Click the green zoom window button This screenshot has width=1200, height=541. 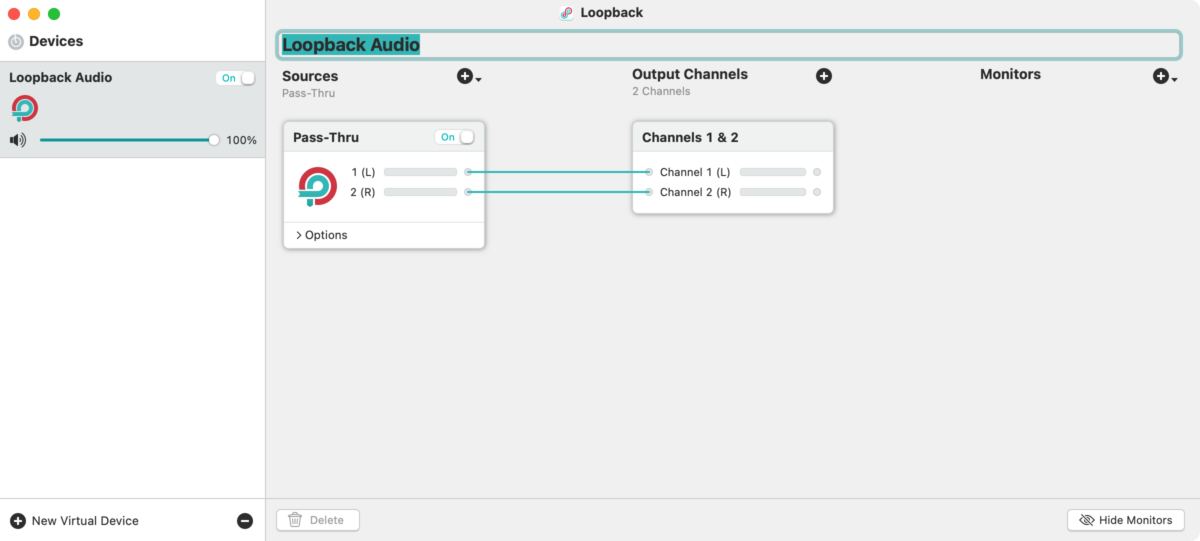click(54, 14)
